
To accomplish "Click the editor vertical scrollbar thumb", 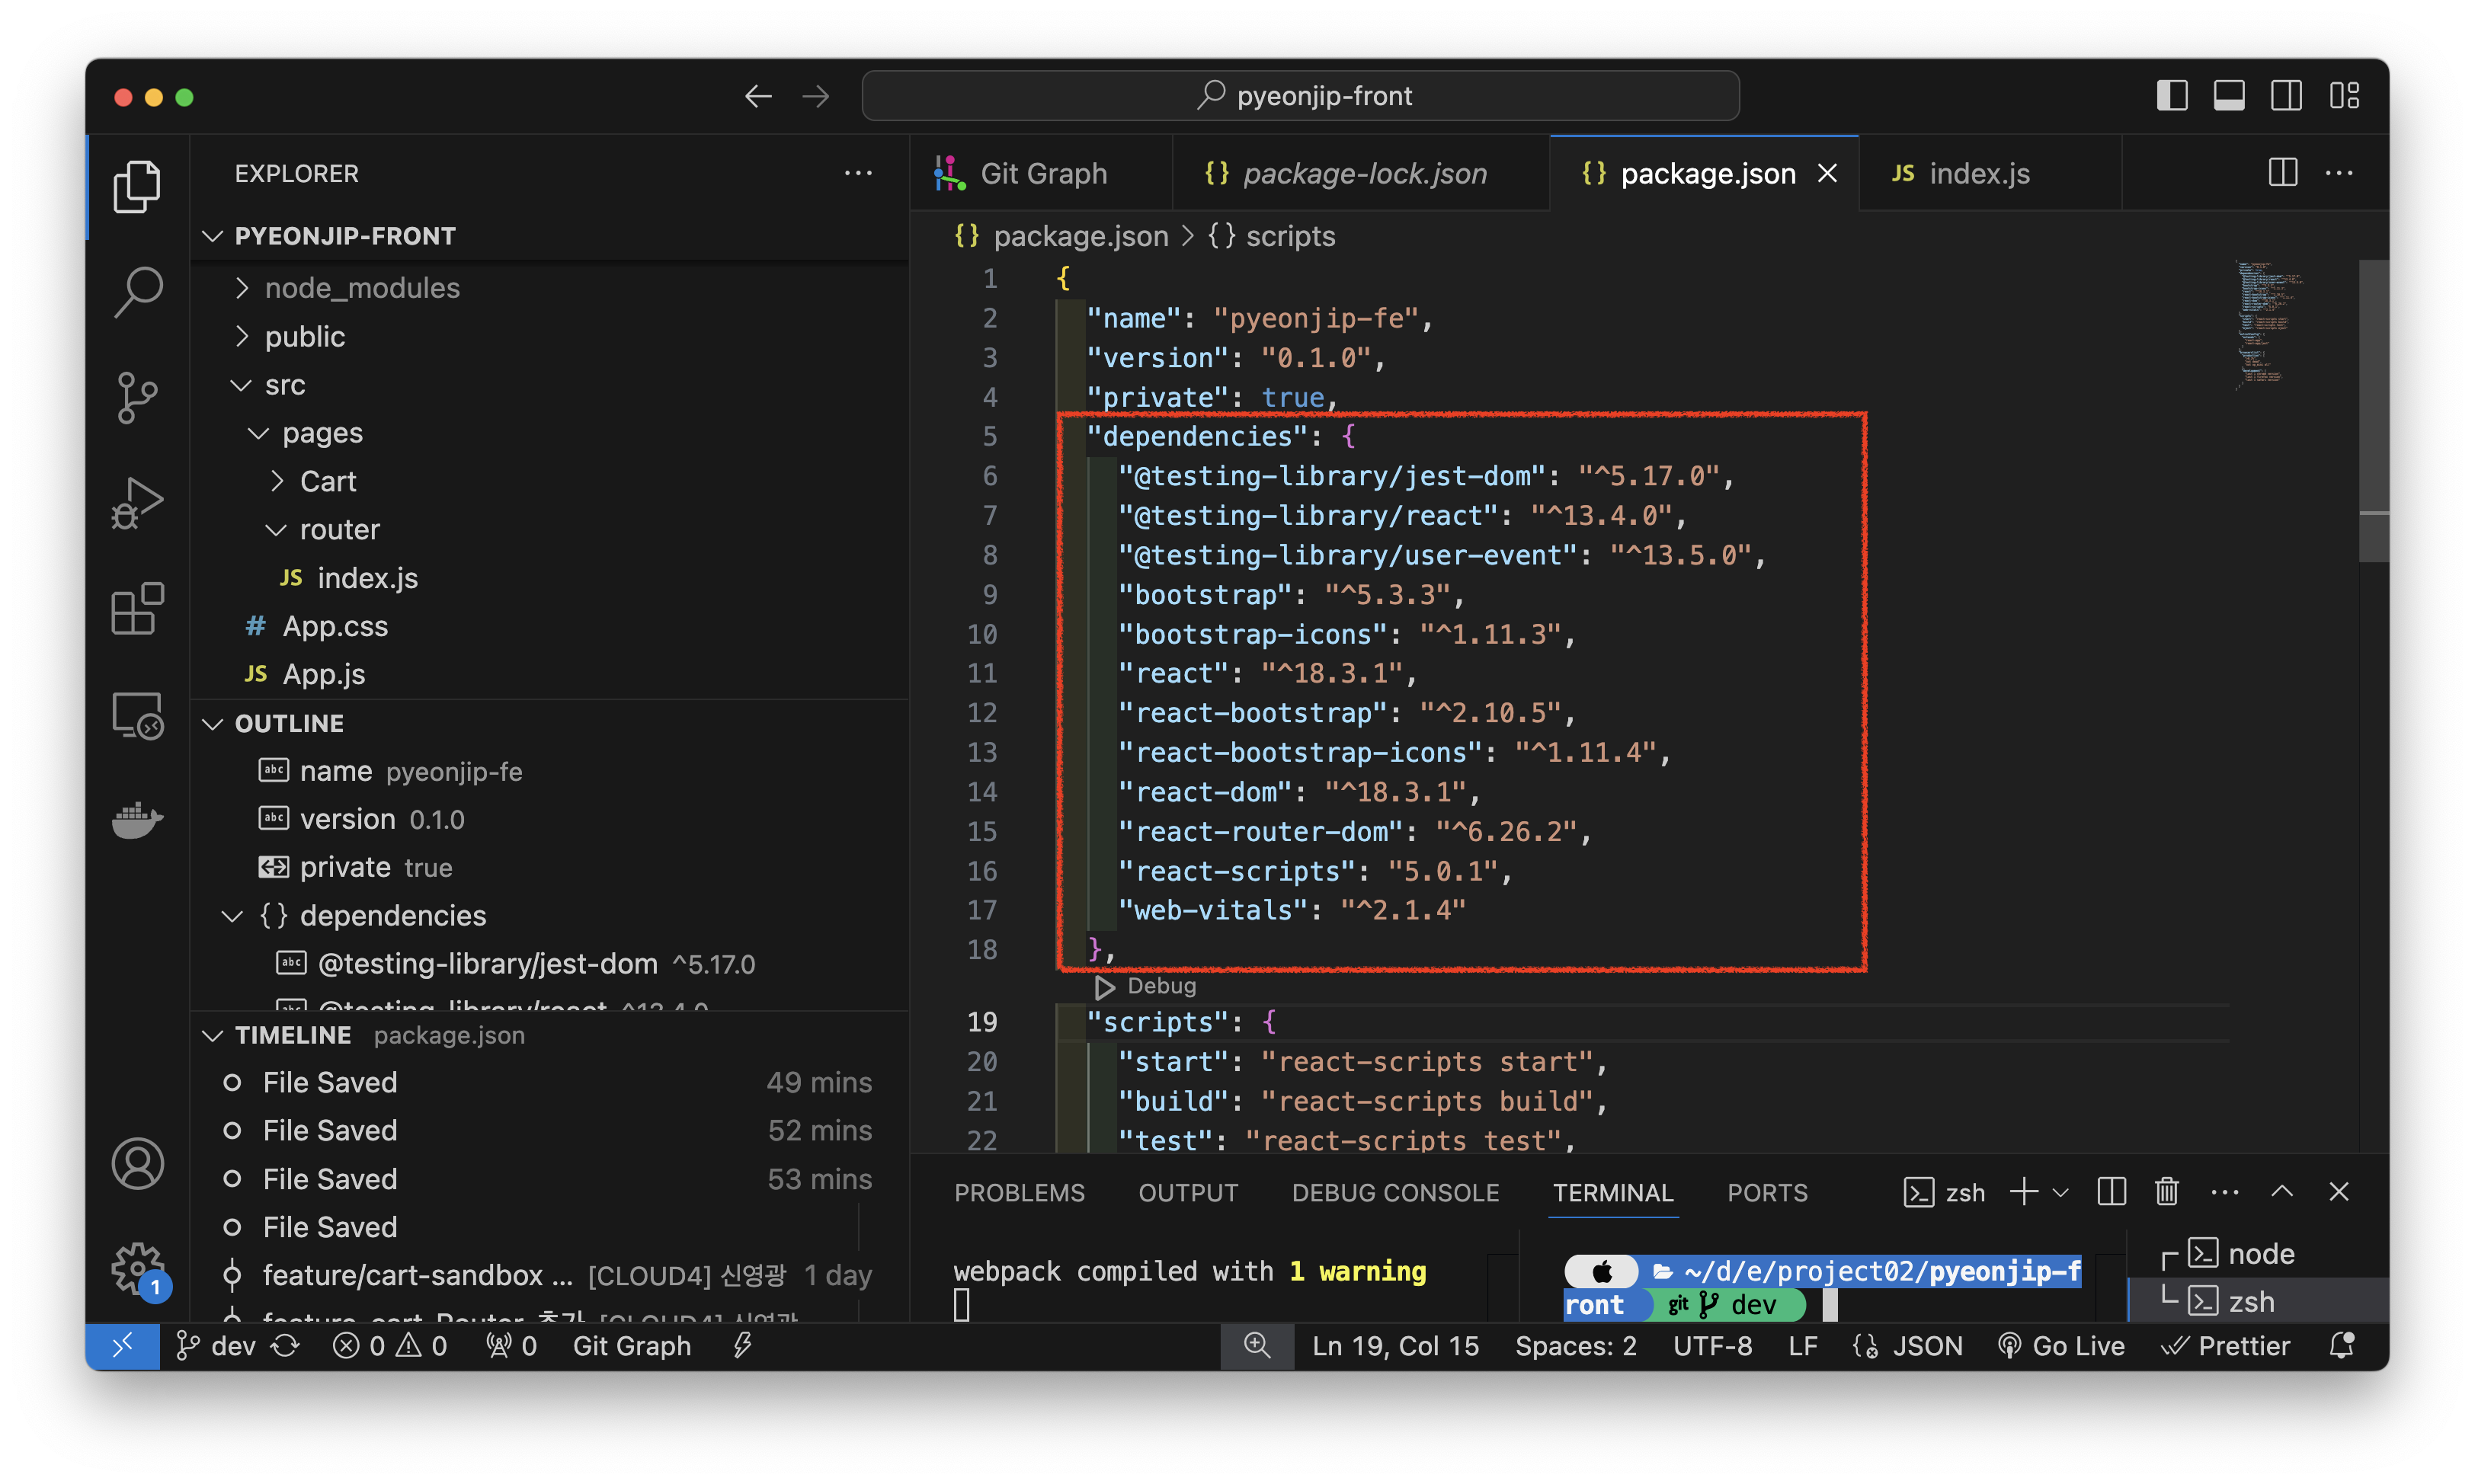I will click(x=2372, y=410).
